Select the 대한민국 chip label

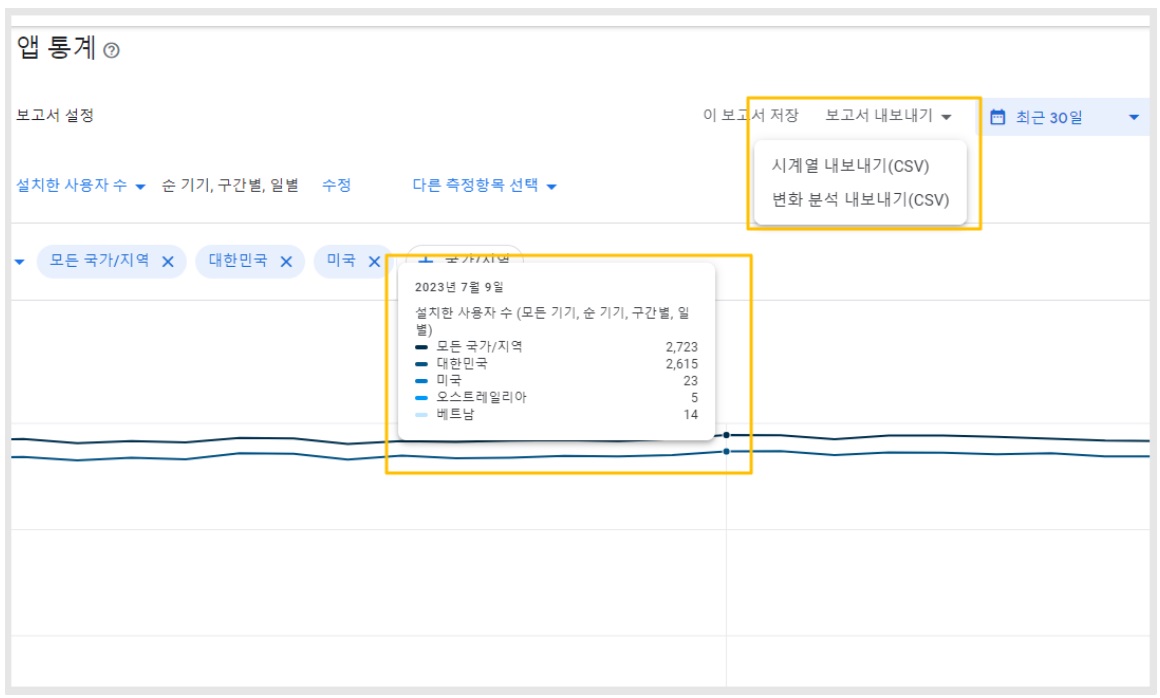(x=237, y=260)
